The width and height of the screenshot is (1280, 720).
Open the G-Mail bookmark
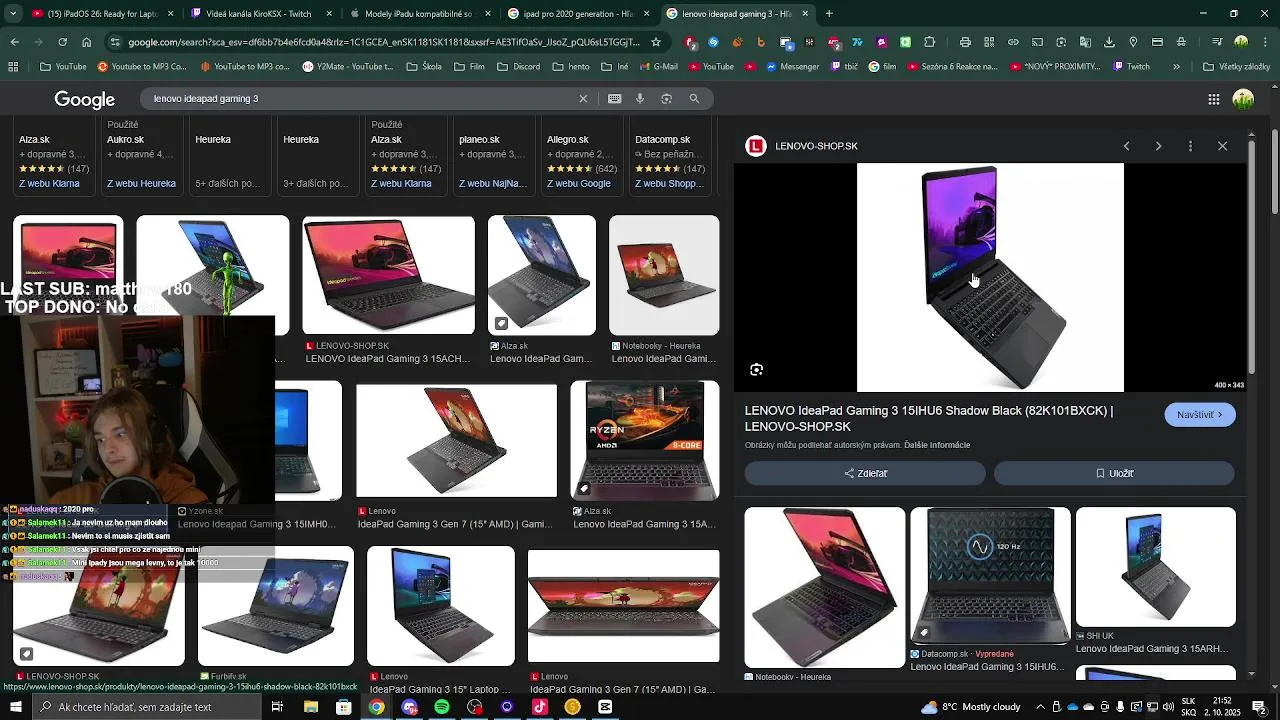[x=658, y=67]
